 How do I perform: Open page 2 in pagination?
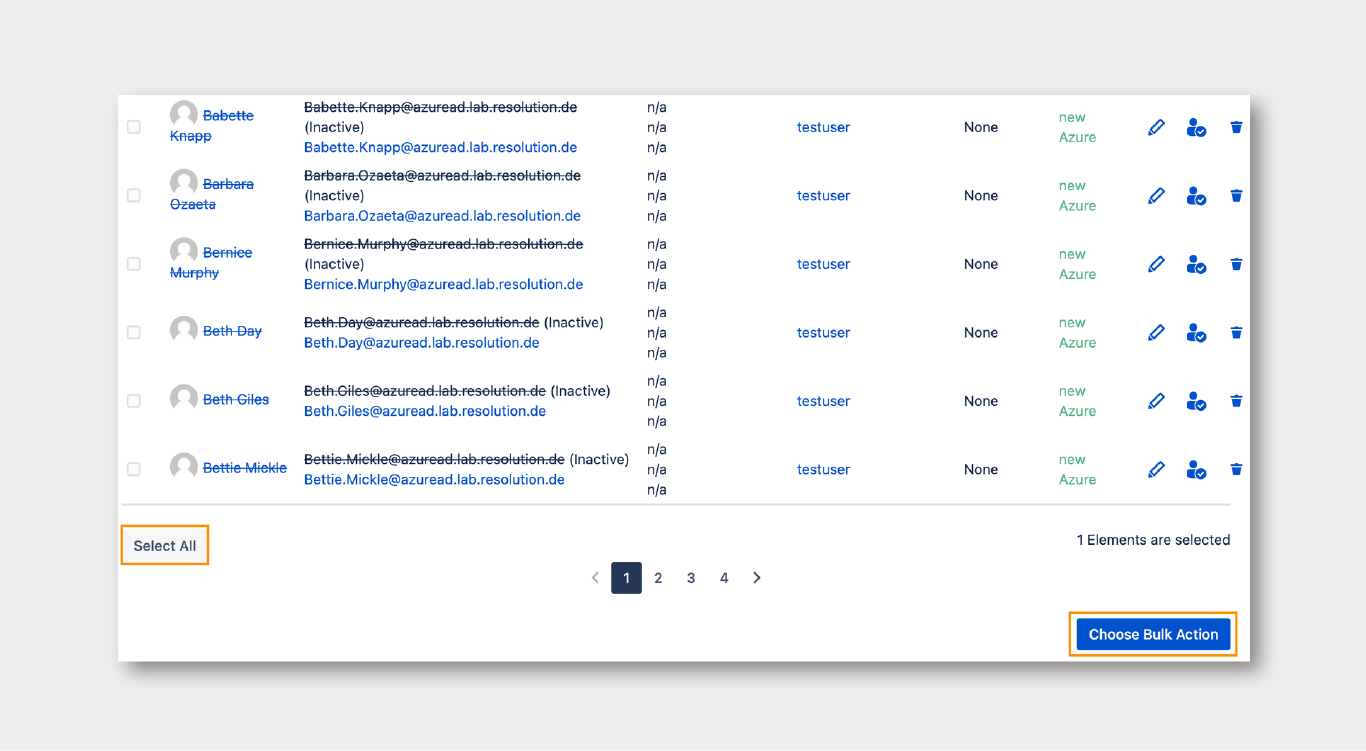pyautogui.click(x=658, y=578)
